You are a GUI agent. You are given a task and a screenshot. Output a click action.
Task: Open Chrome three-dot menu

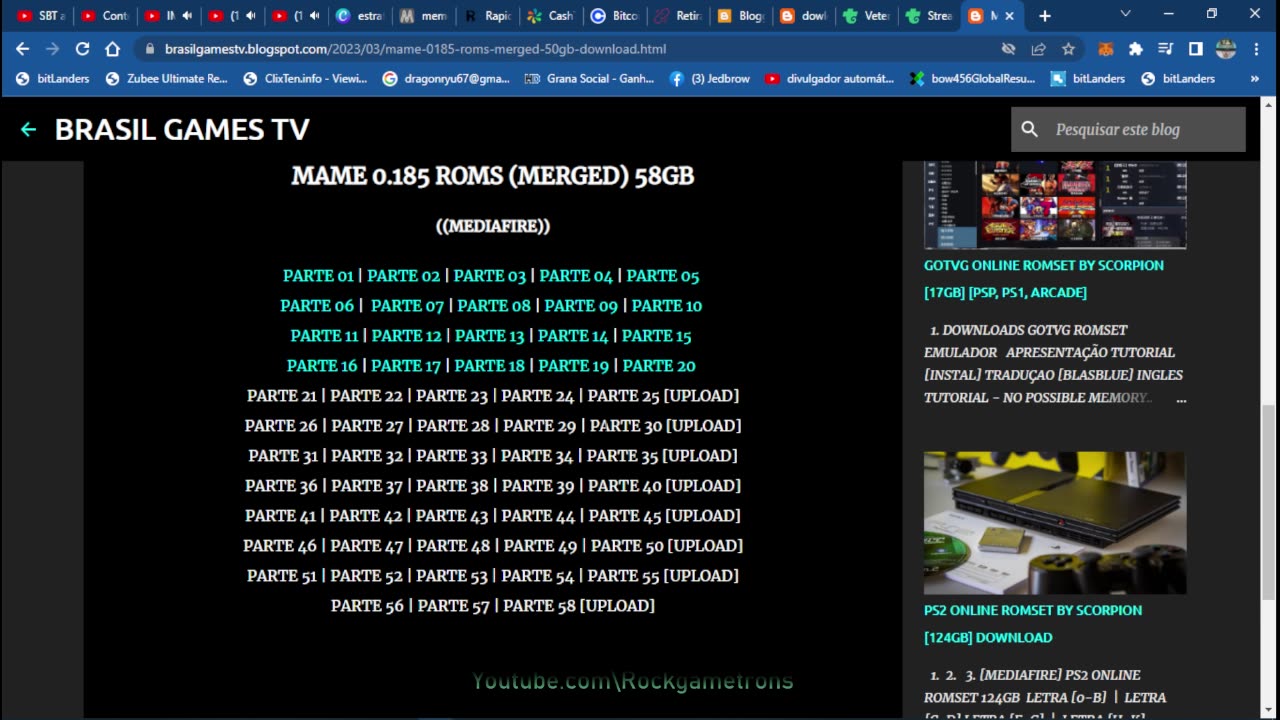click(x=1257, y=49)
